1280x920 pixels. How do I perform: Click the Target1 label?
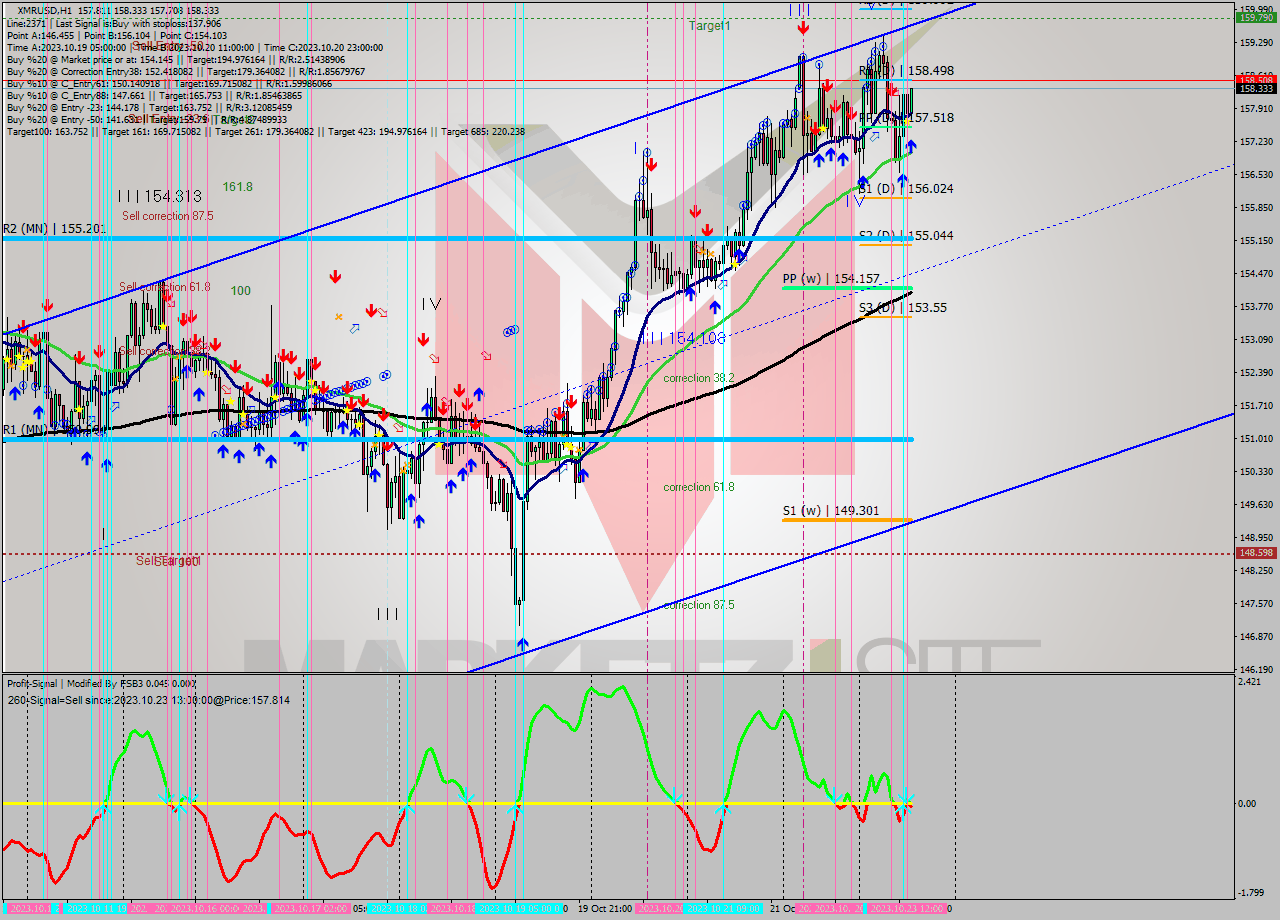pos(709,26)
